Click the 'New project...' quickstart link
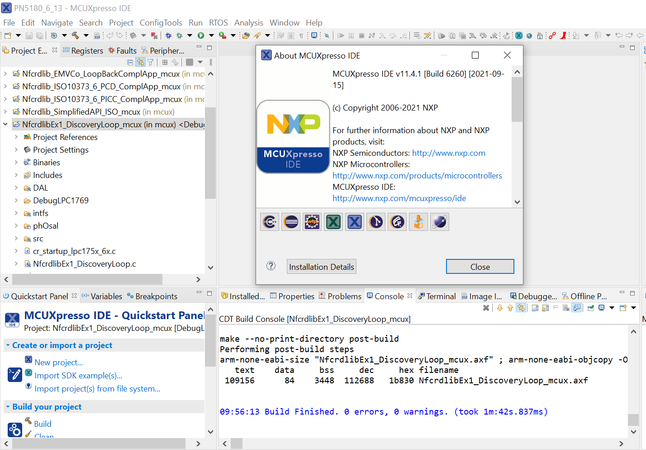The width and height of the screenshot is (646, 450). 59,363
